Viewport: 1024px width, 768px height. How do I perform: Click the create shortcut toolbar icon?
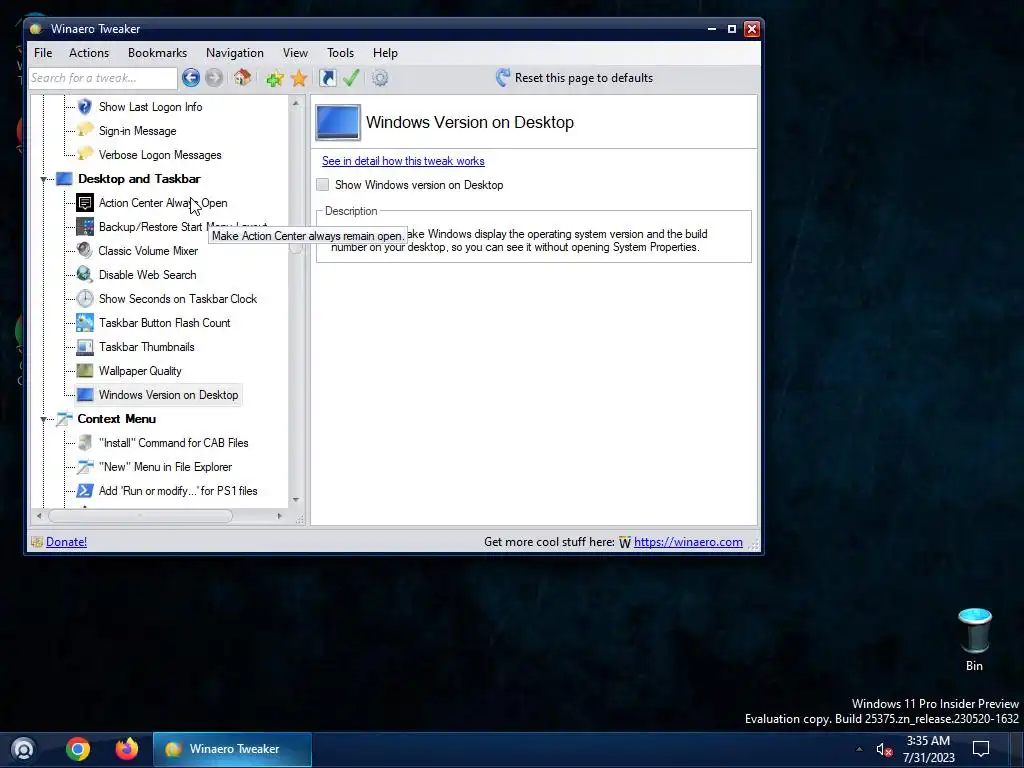click(328, 78)
